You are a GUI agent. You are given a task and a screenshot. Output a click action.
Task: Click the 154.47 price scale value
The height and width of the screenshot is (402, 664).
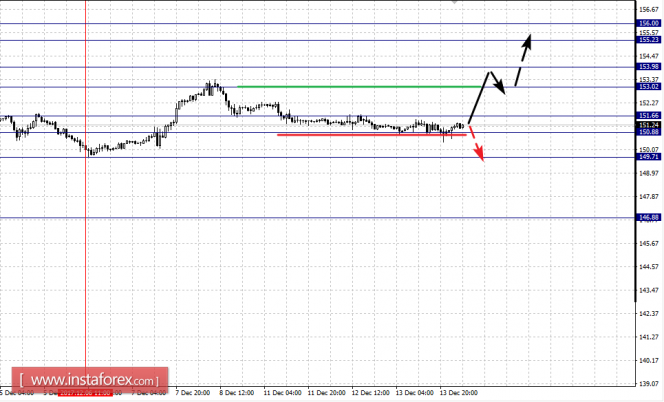[x=649, y=56]
